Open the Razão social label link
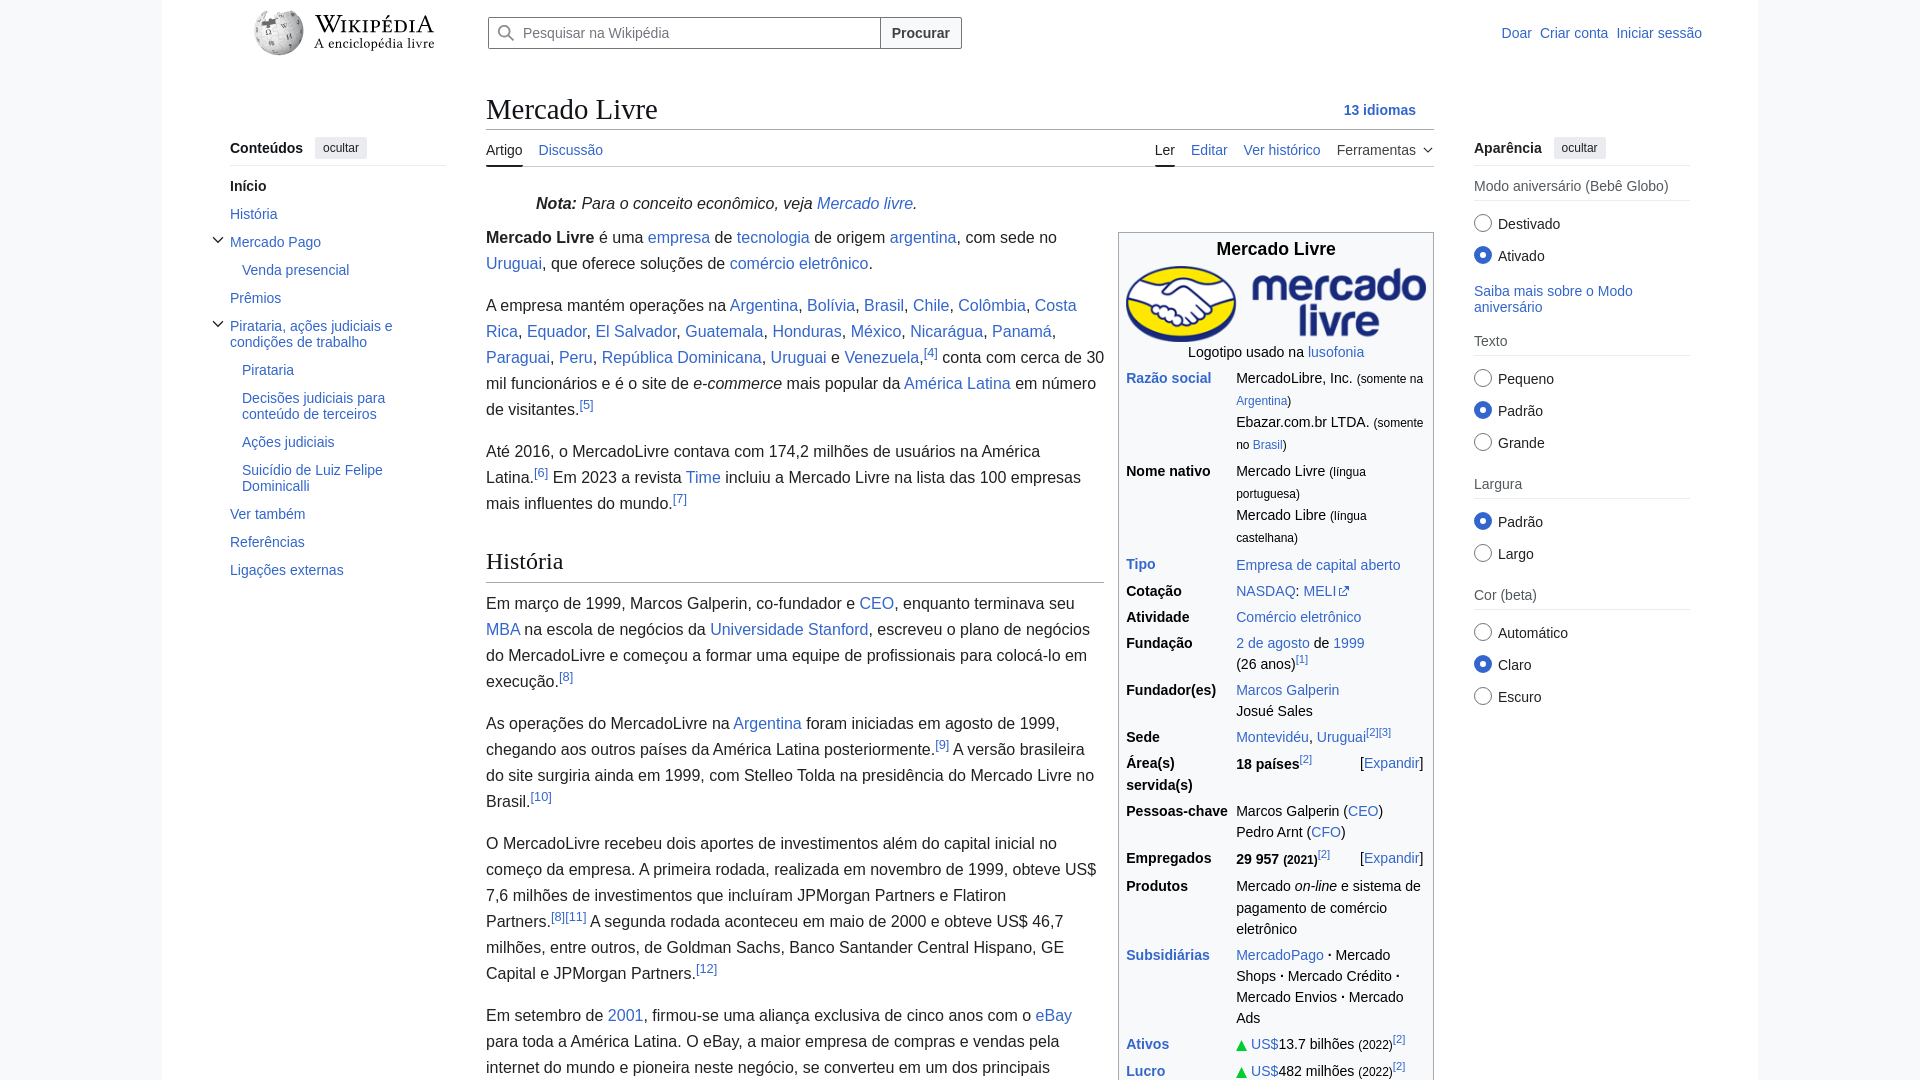 click(1168, 378)
